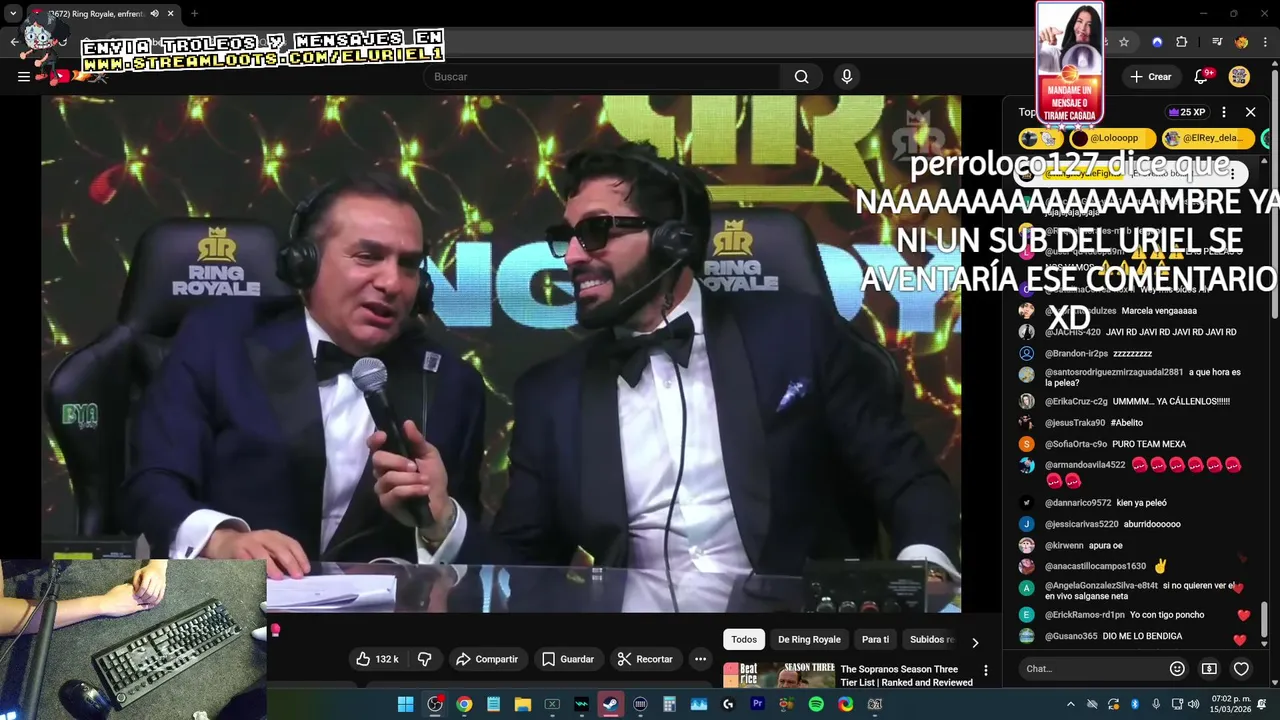The width and height of the screenshot is (1280, 720).
Task: Open Chrome media controls icon
Action: coord(1217,42)
